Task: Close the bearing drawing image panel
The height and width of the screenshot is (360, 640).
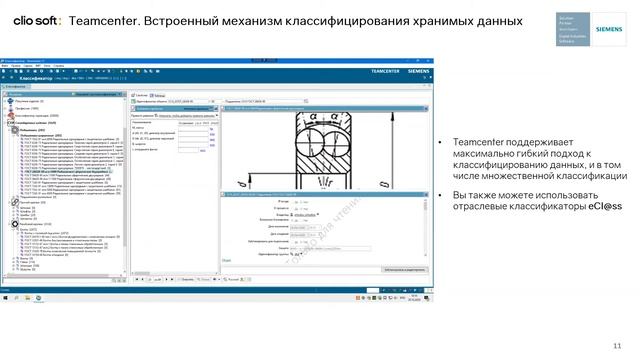Action: [x=426, y=109]
